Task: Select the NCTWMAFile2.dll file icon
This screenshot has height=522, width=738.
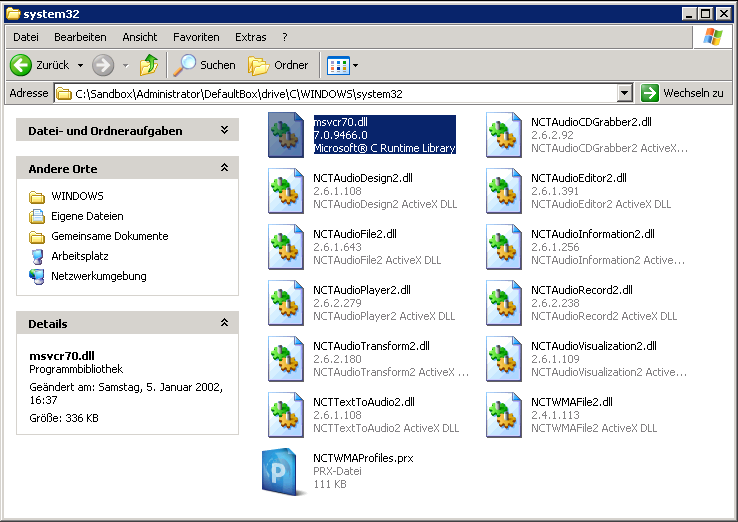Action: pos(504,415)
